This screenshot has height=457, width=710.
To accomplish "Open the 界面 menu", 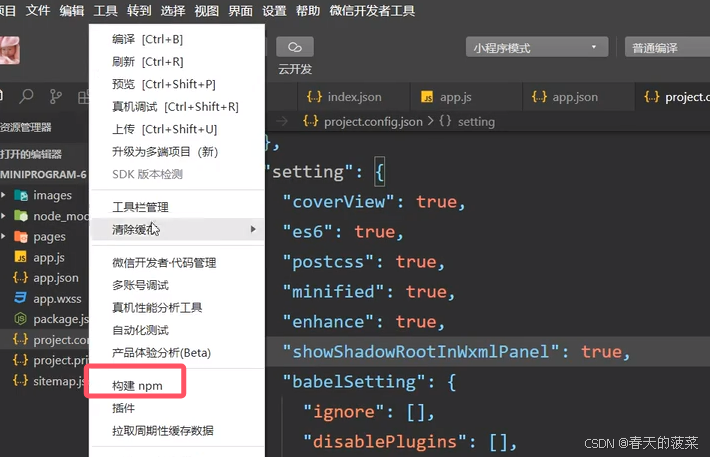I will [x=240, y=10].
